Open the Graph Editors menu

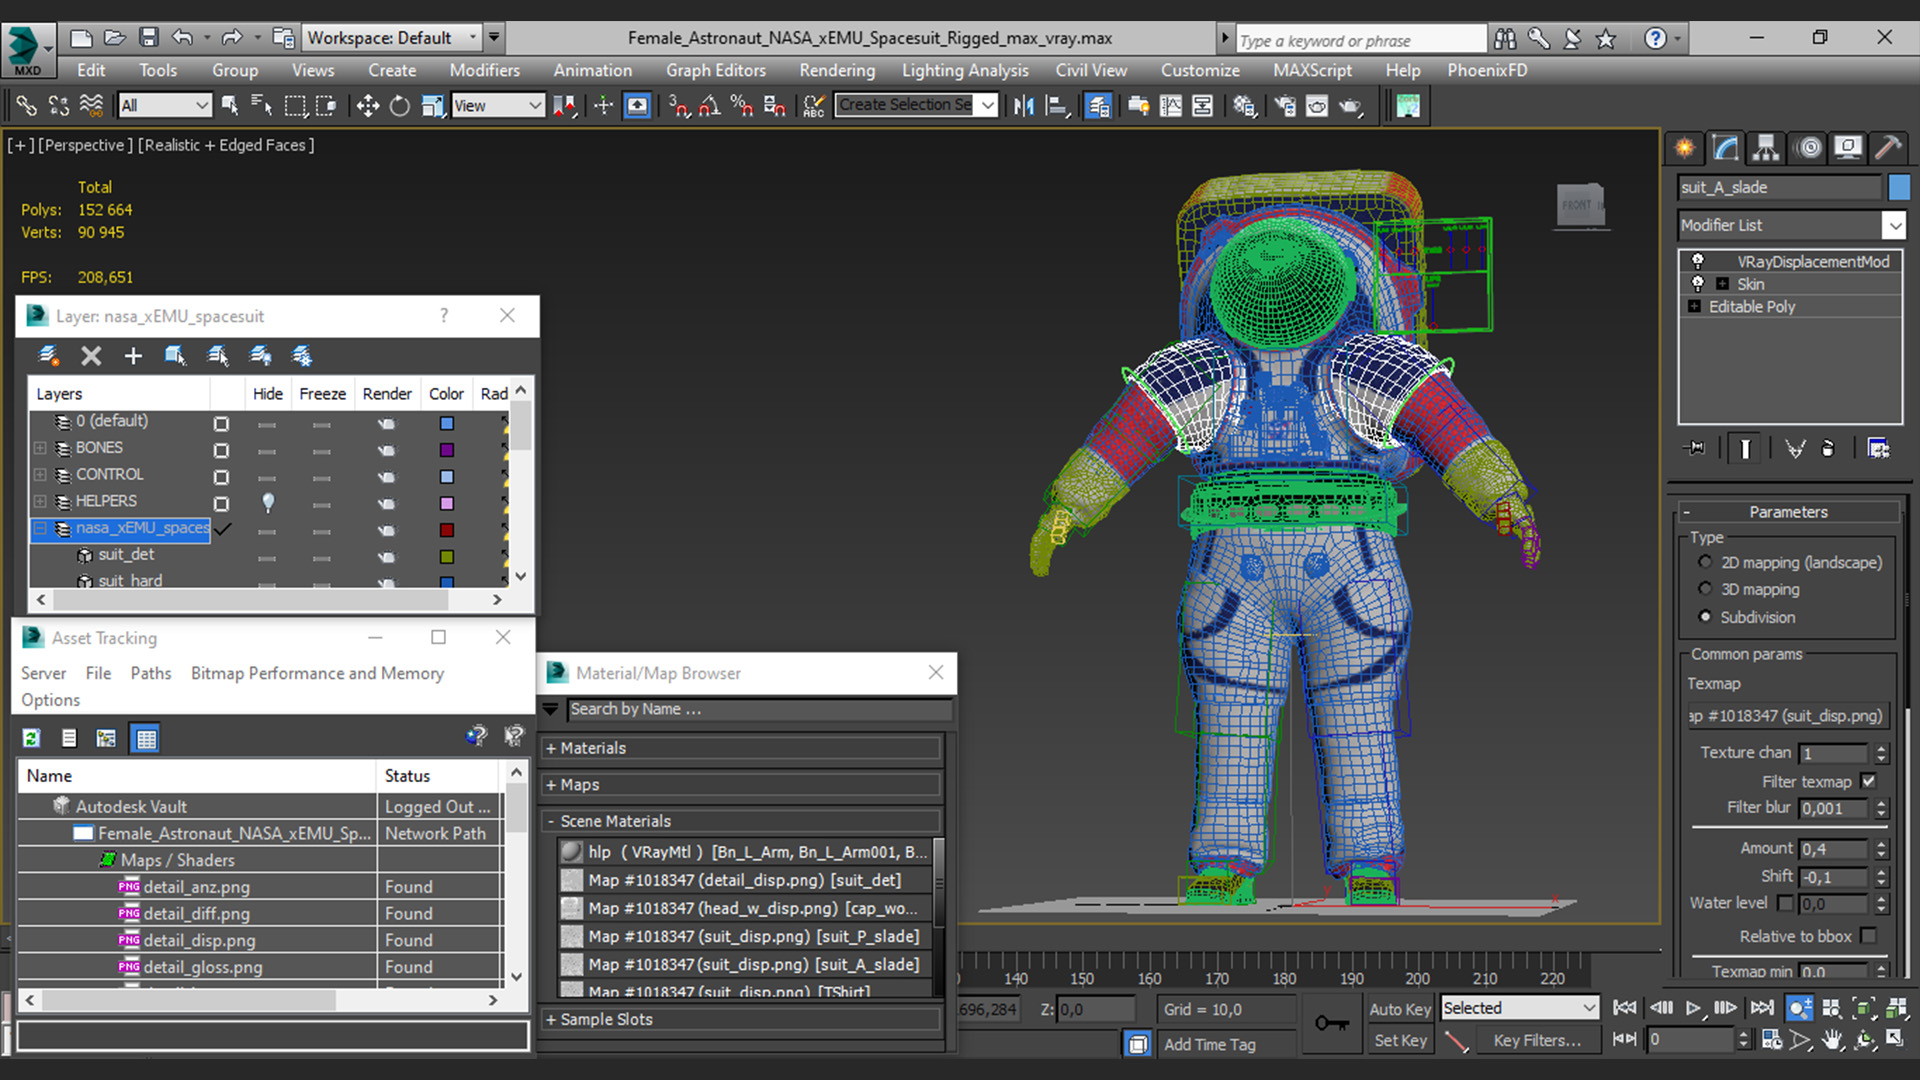pyautogui.click(x=715, y=70)
